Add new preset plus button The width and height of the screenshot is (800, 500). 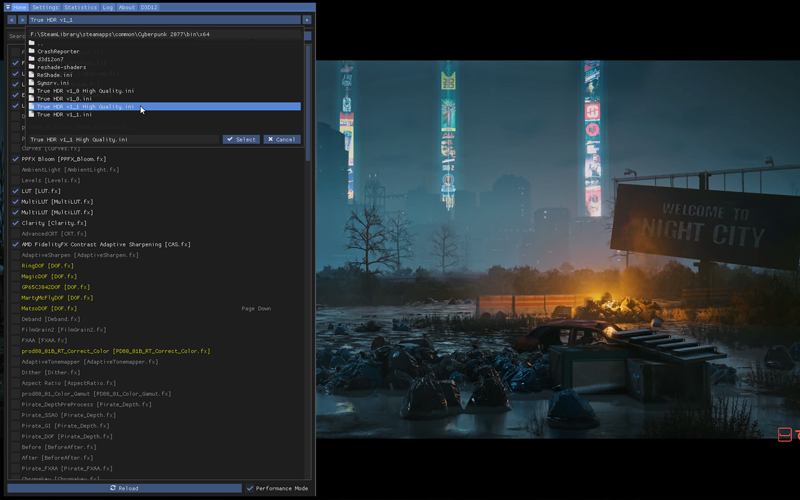(x=307, y=20)
